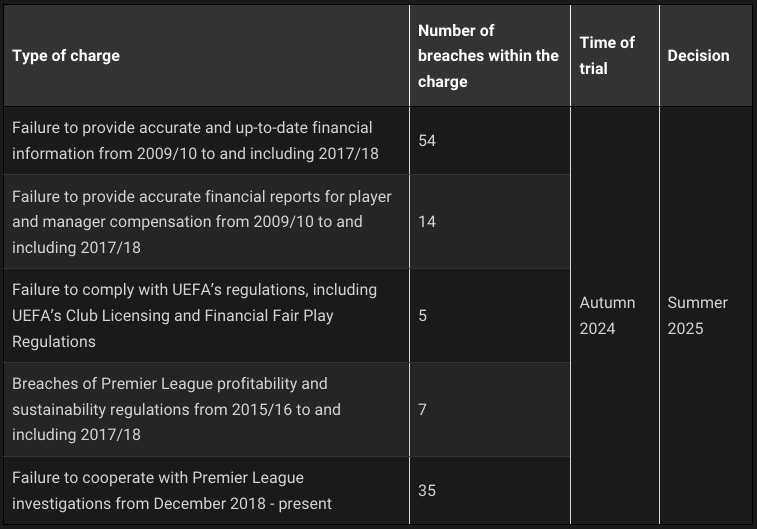The height and width of the screenshot is (529, 757).
Task: Click the accurate and up-to-date financial information charge
Action: pyautogui.click(x=192, y=141)
